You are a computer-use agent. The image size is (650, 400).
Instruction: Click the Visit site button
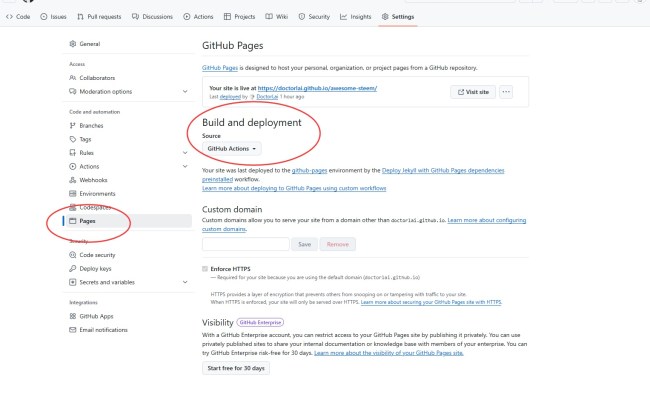coord(473,92)
